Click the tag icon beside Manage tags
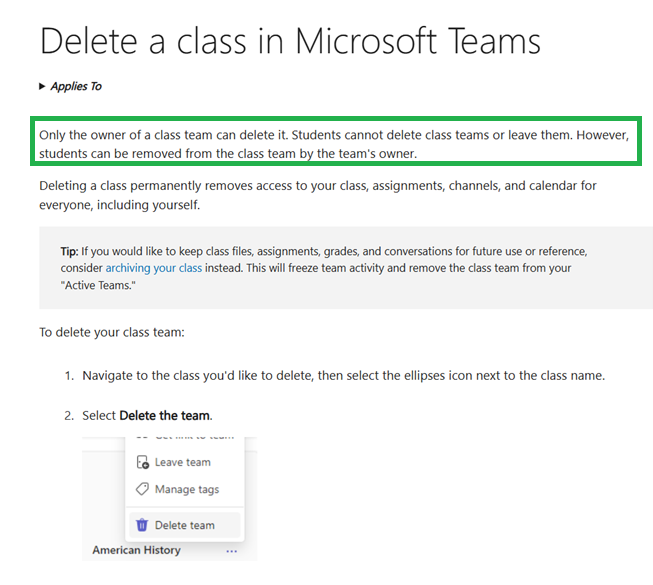The height and width of the screenshot is (585, 653). coord(142,489)
